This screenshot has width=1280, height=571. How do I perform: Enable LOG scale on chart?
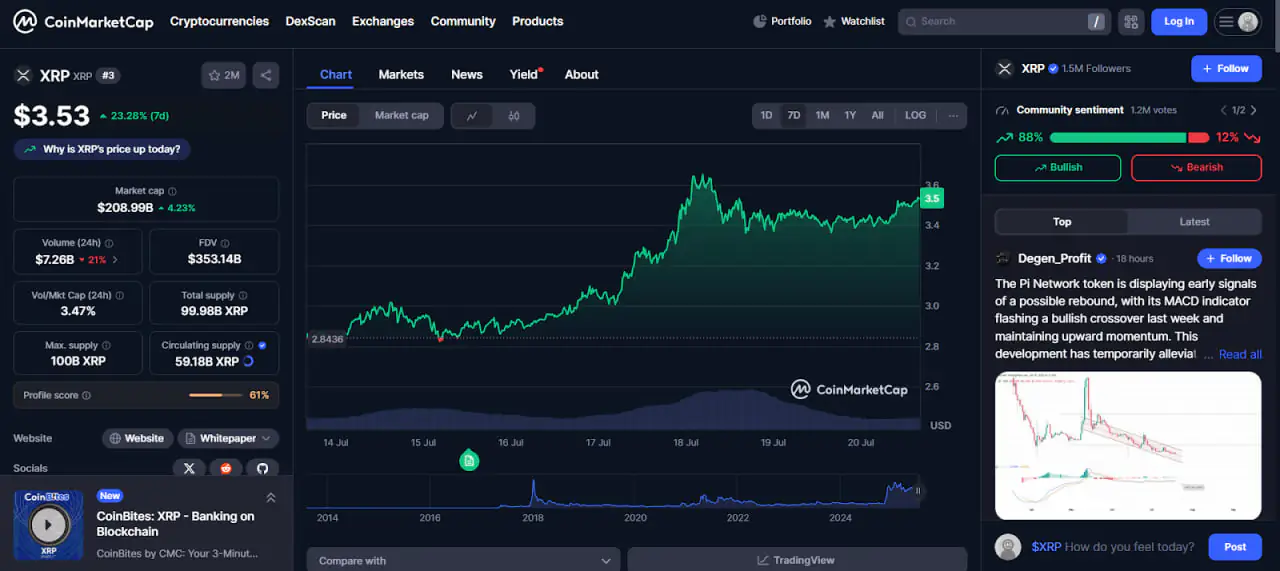pyautogui.click(x=915, y=116)
